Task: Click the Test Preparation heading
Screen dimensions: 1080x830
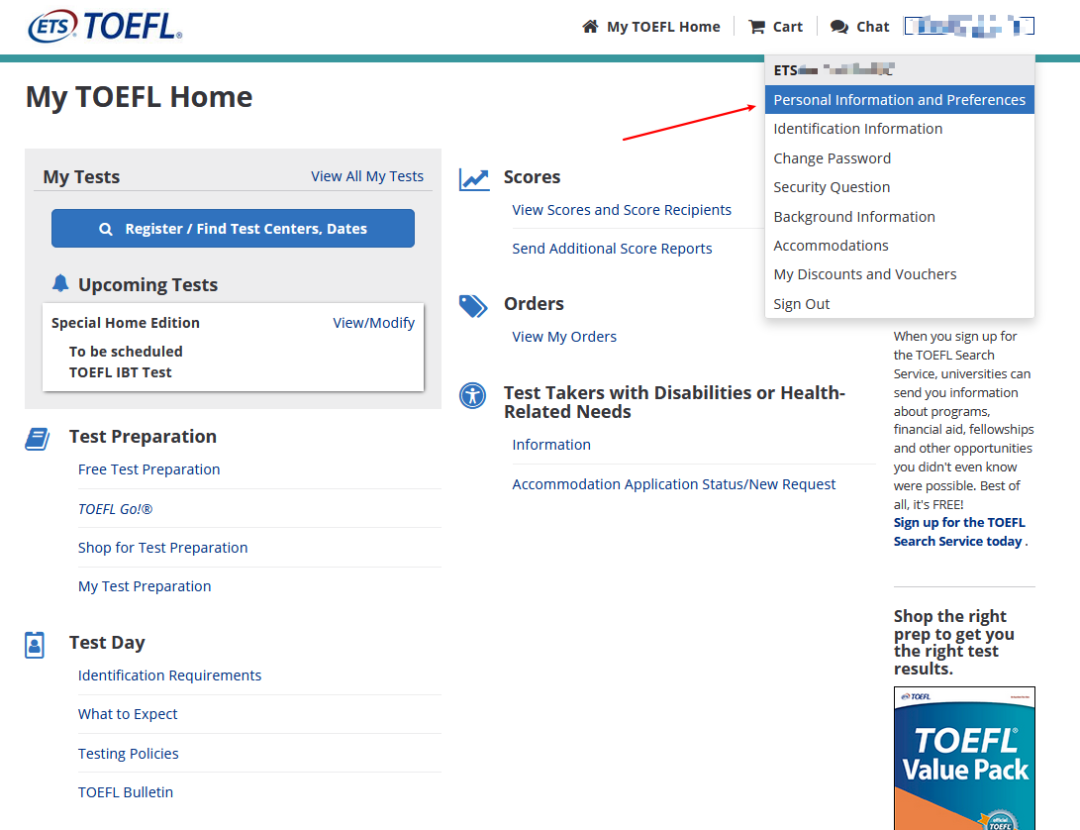Action: (143, 437)
